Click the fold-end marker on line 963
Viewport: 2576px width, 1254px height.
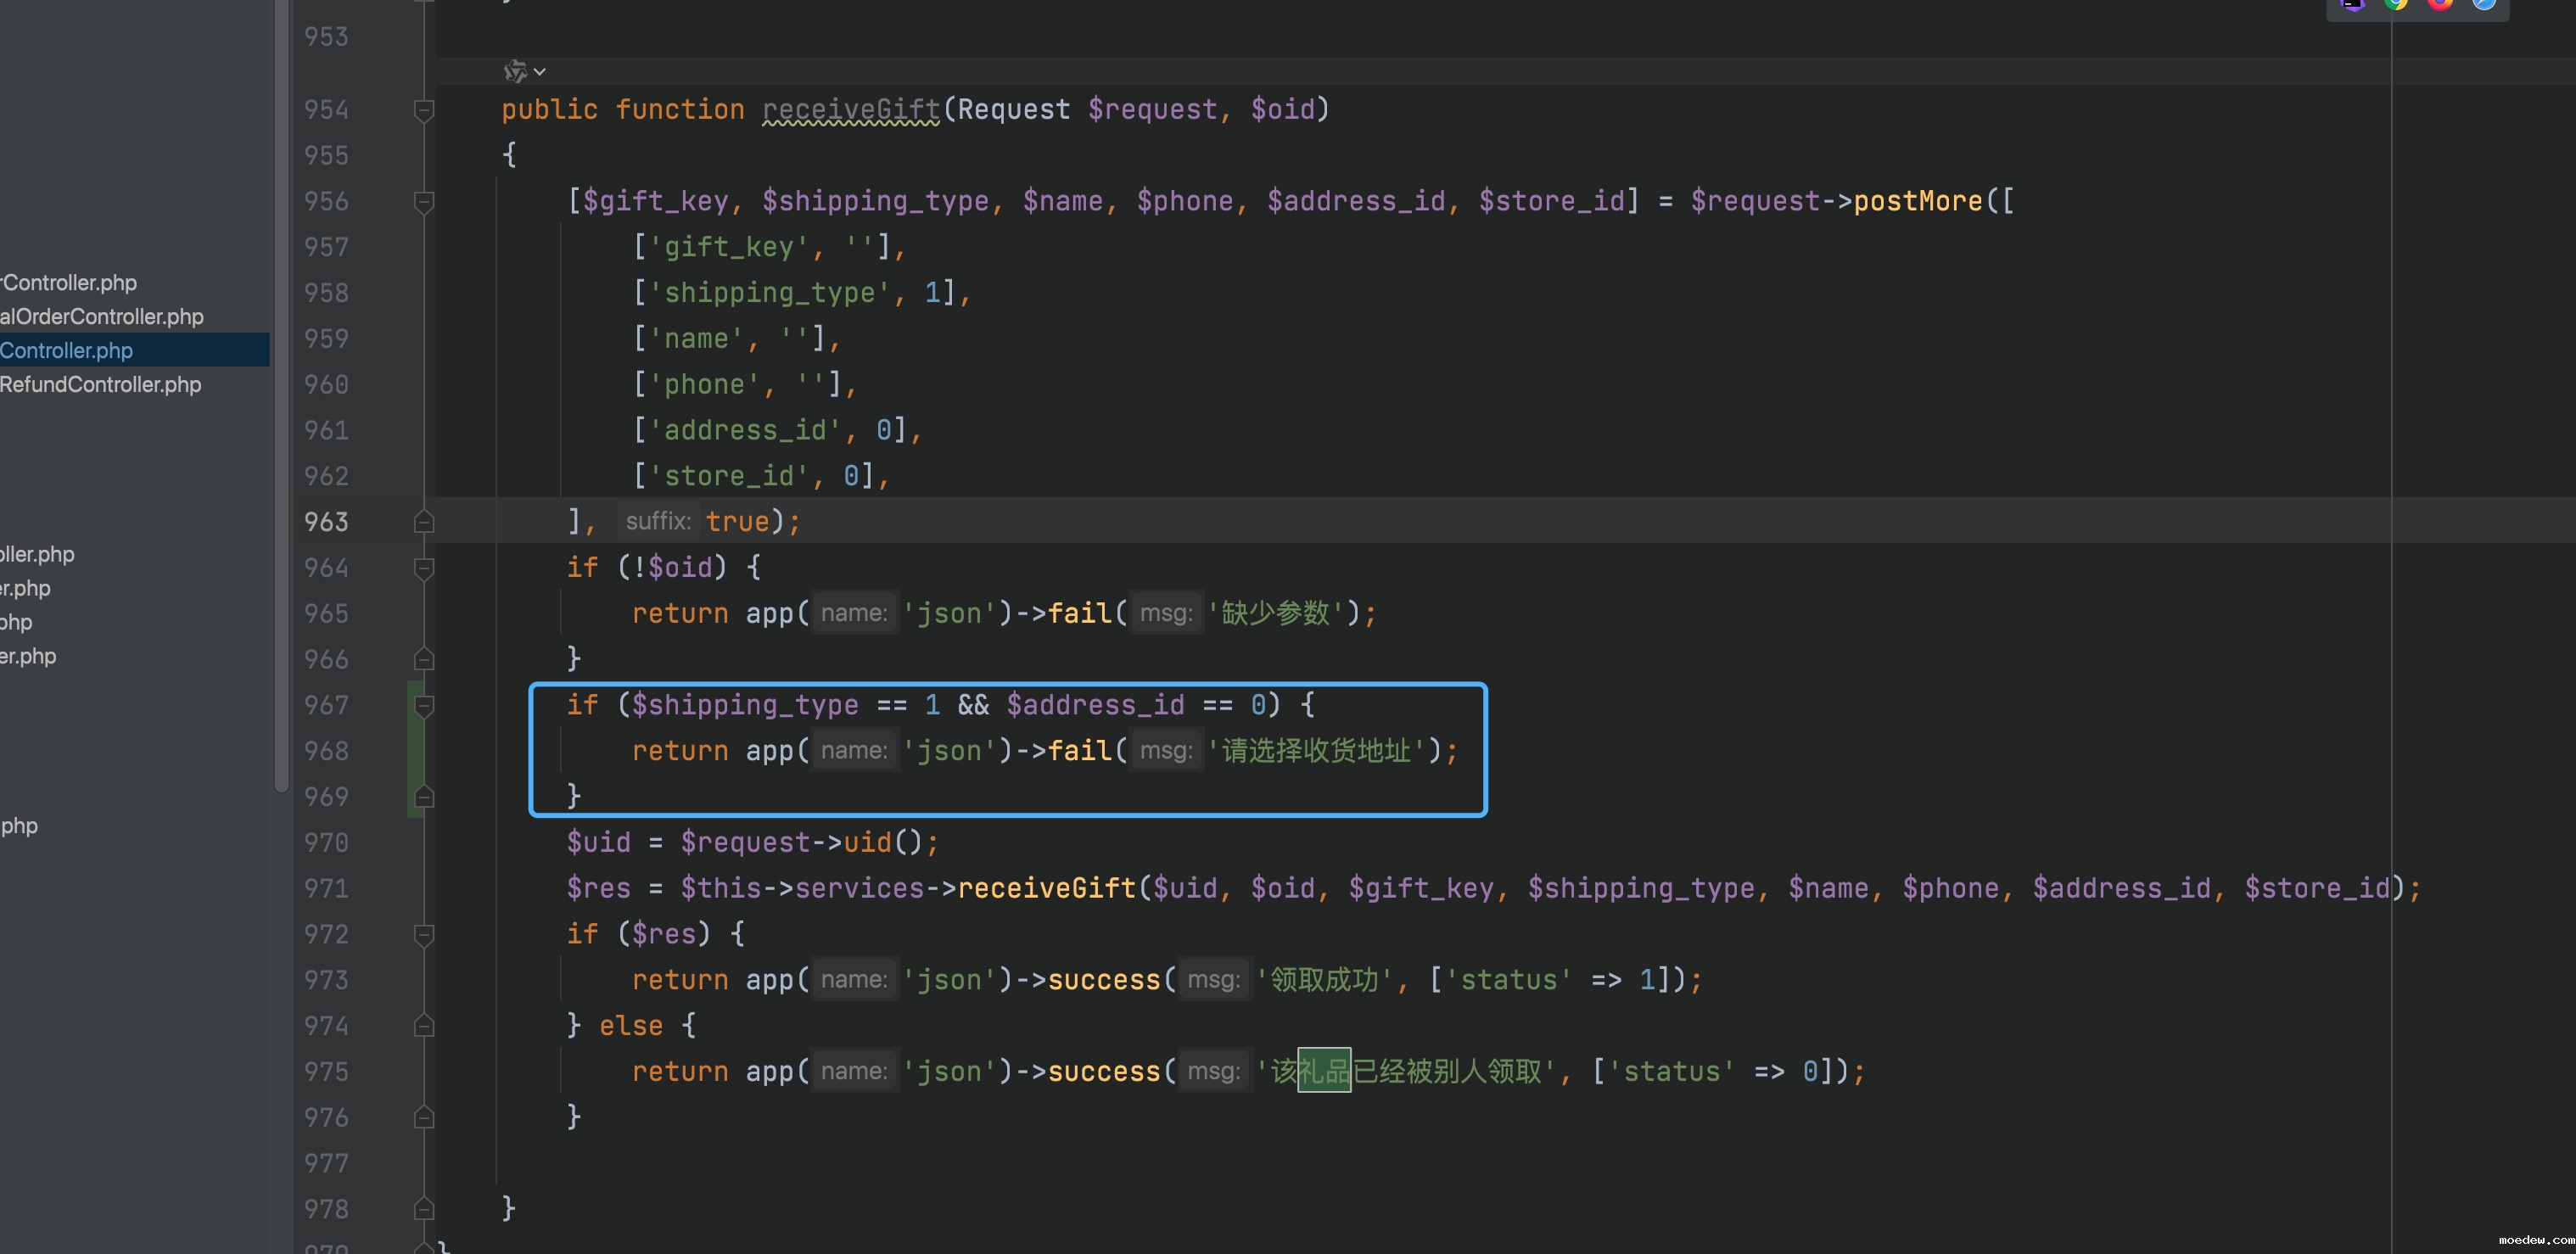[424, 522]
